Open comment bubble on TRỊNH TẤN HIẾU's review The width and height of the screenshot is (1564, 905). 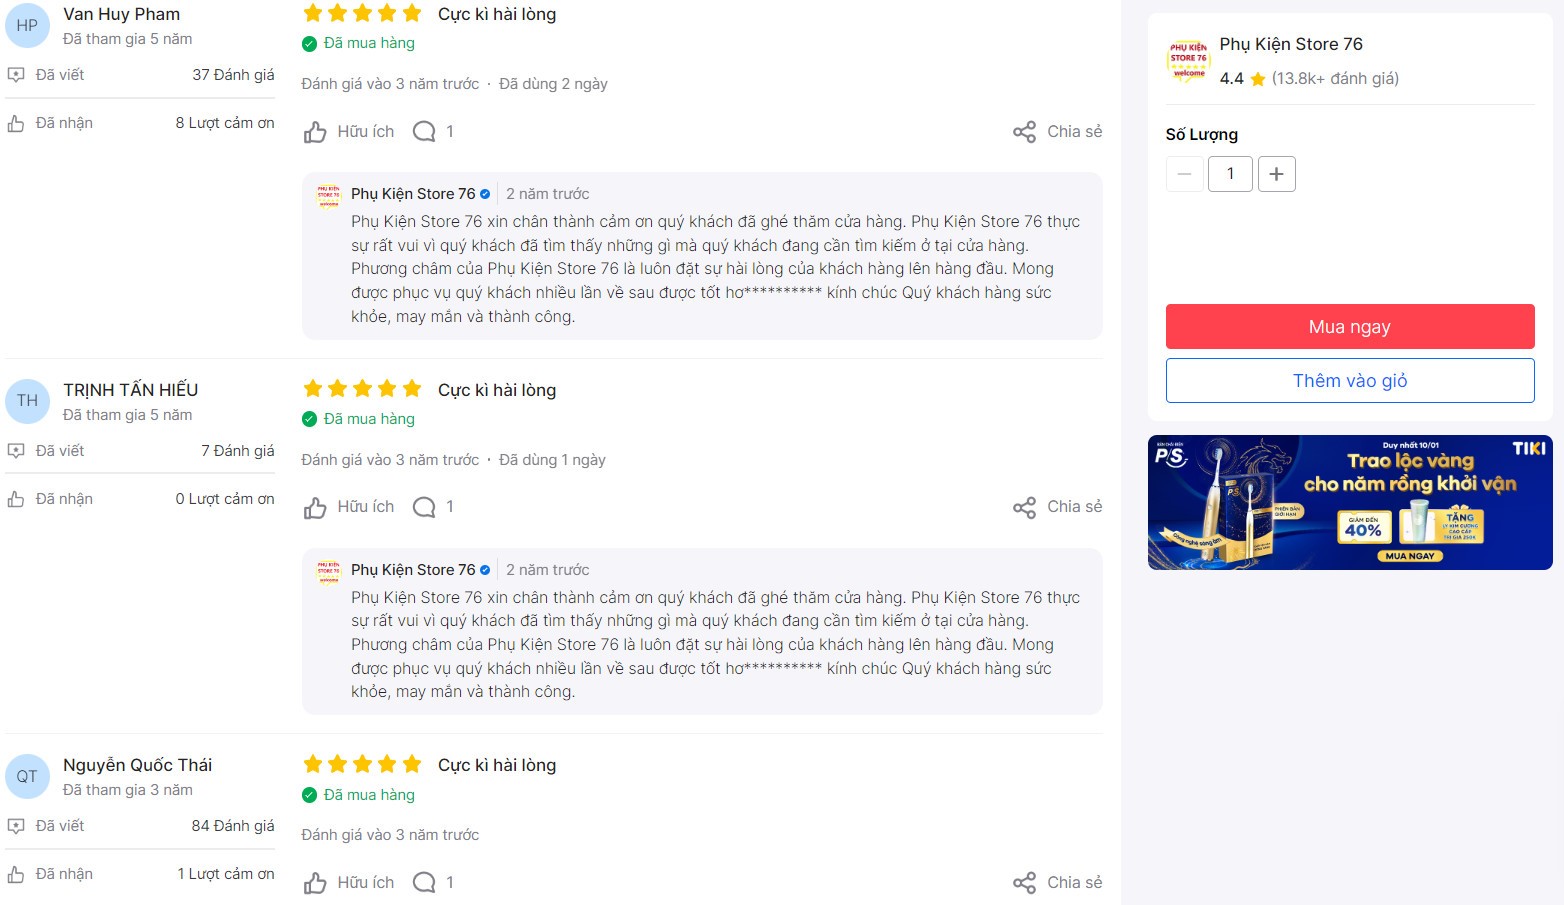tap(425, 507)
